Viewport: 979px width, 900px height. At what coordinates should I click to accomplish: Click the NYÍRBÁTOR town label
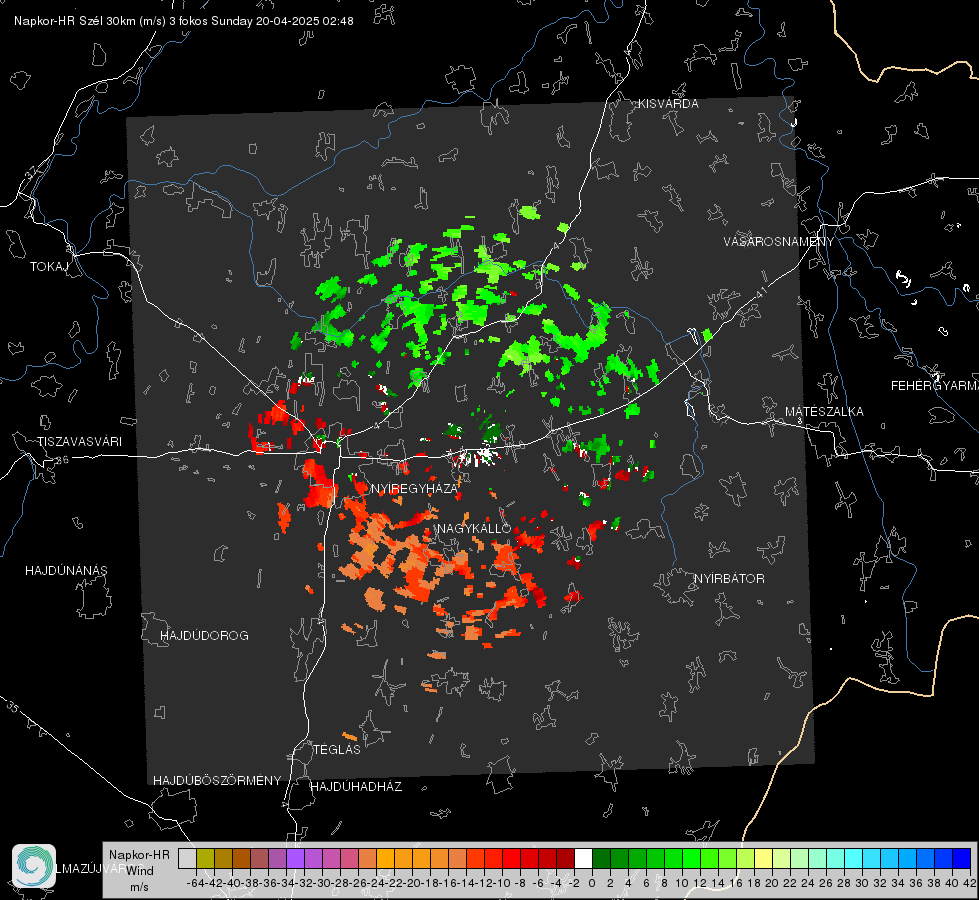point(729,579)
